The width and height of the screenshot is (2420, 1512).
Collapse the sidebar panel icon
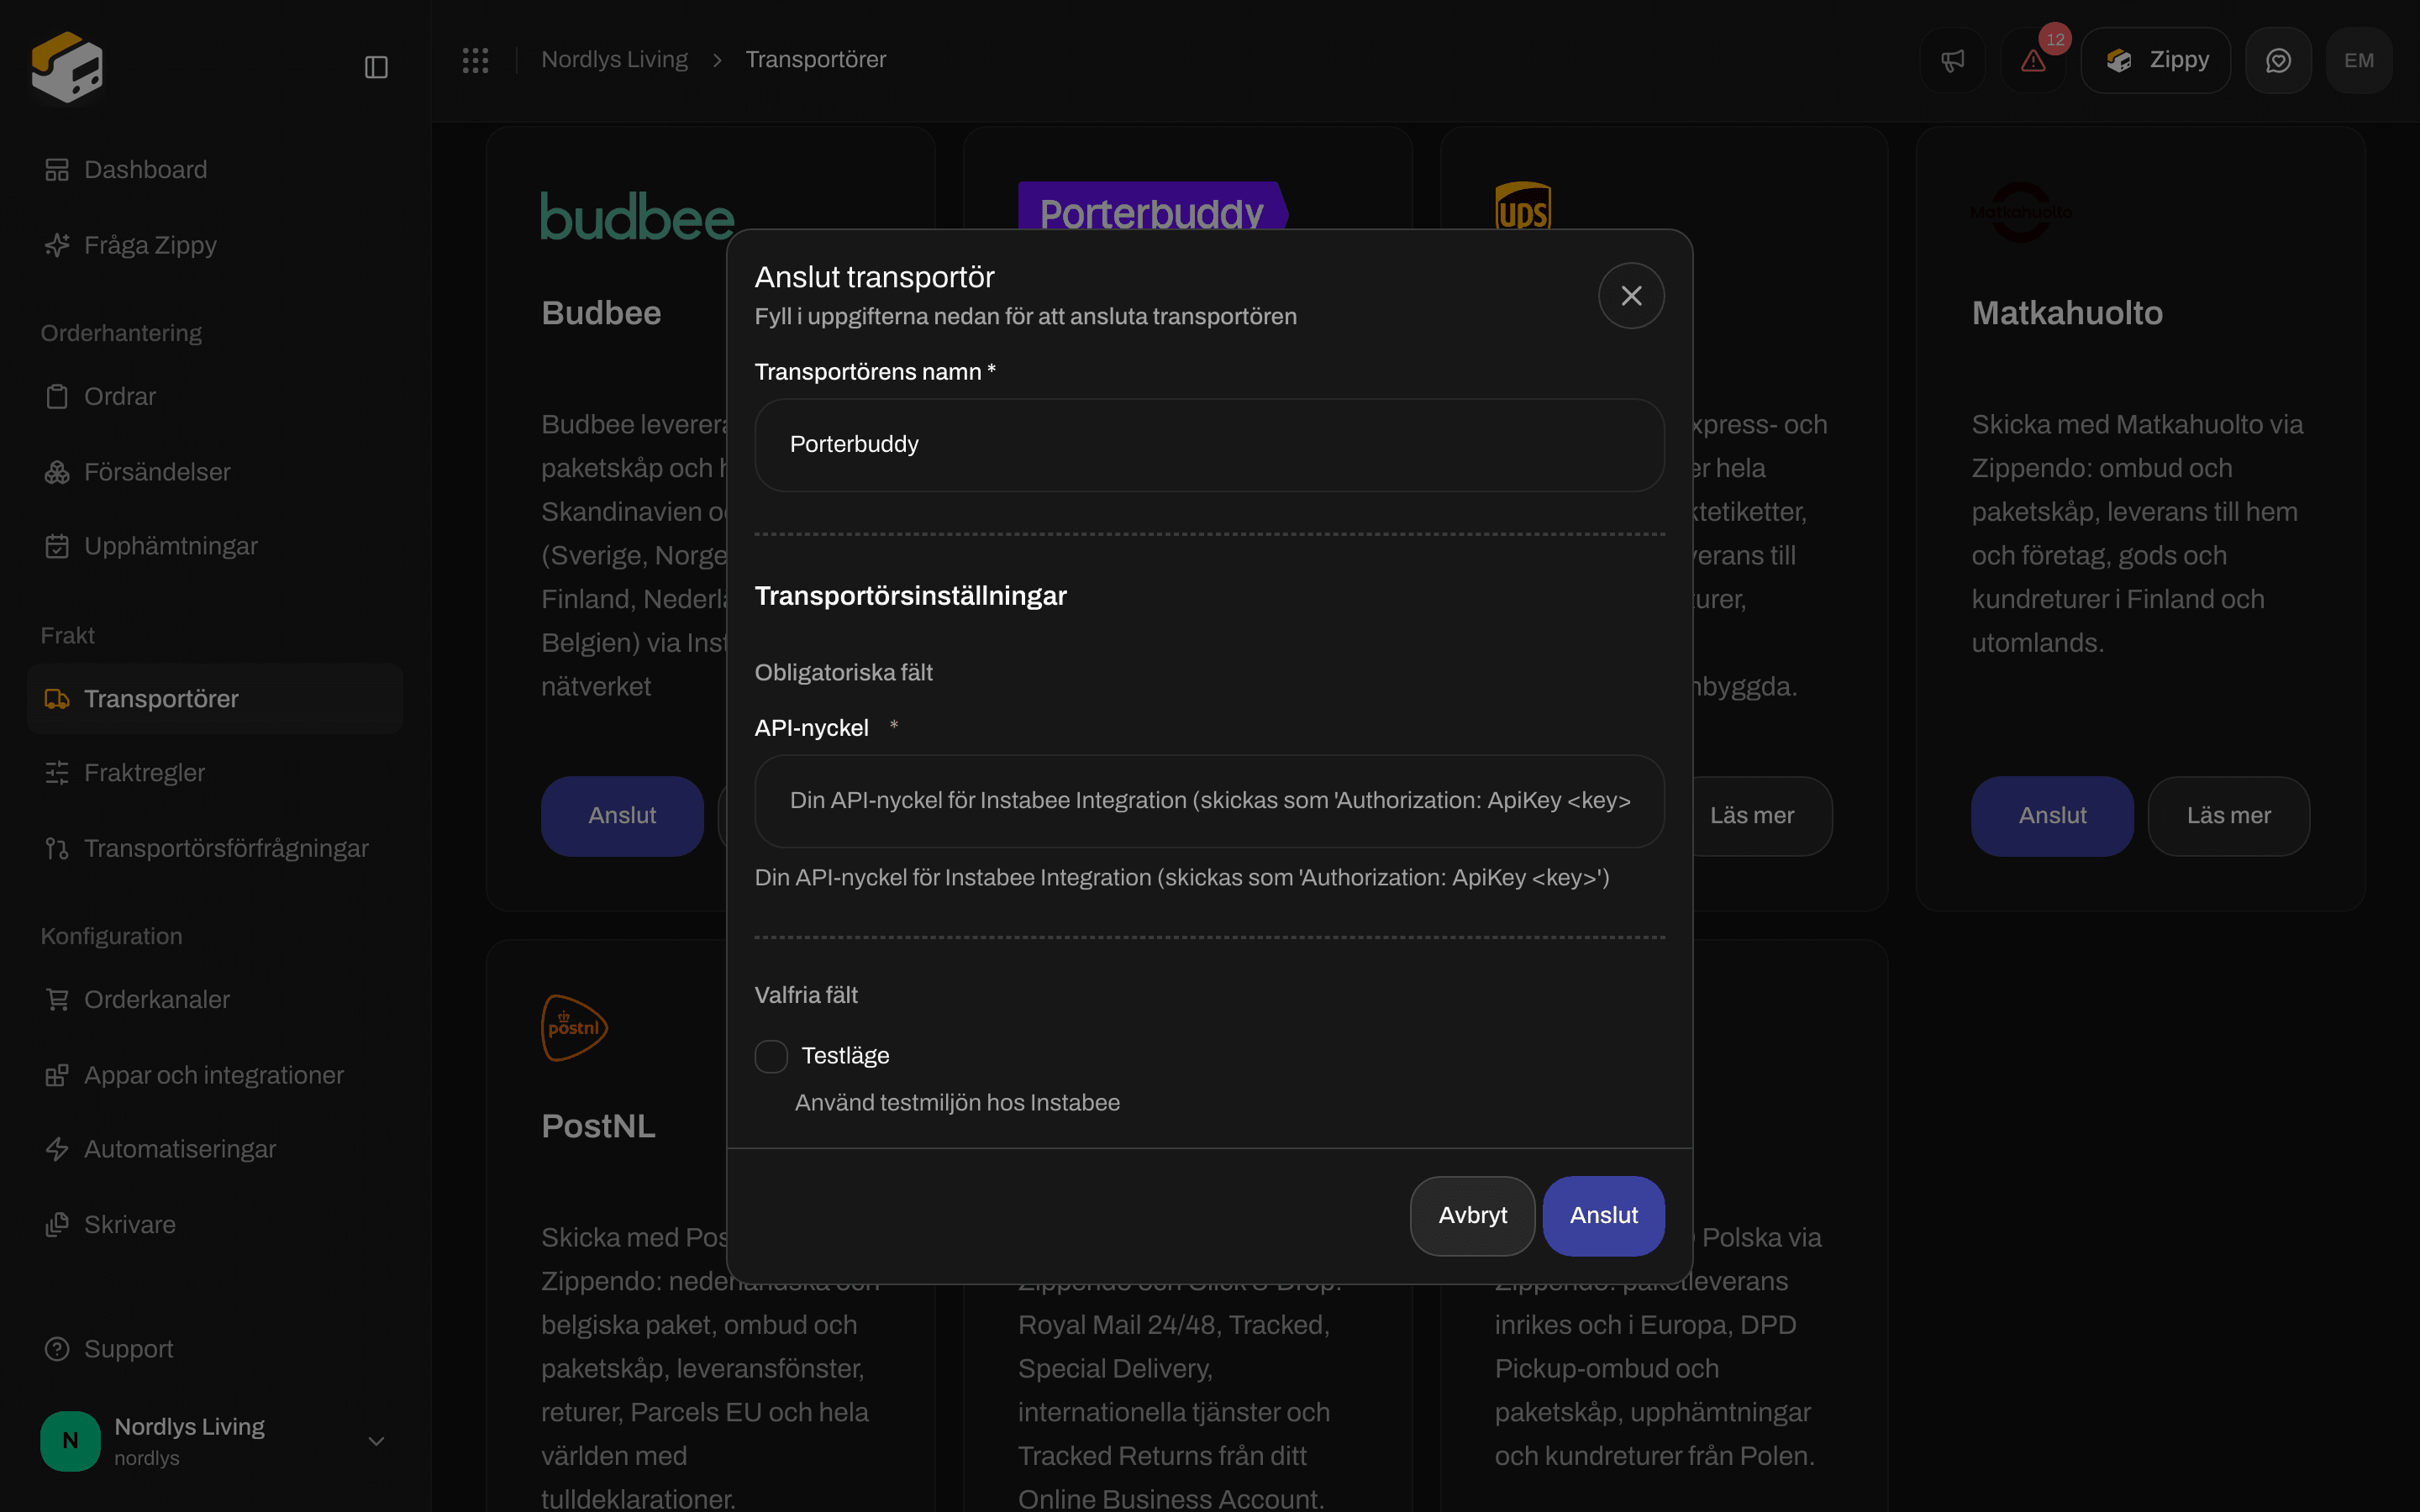click(376, 67)
